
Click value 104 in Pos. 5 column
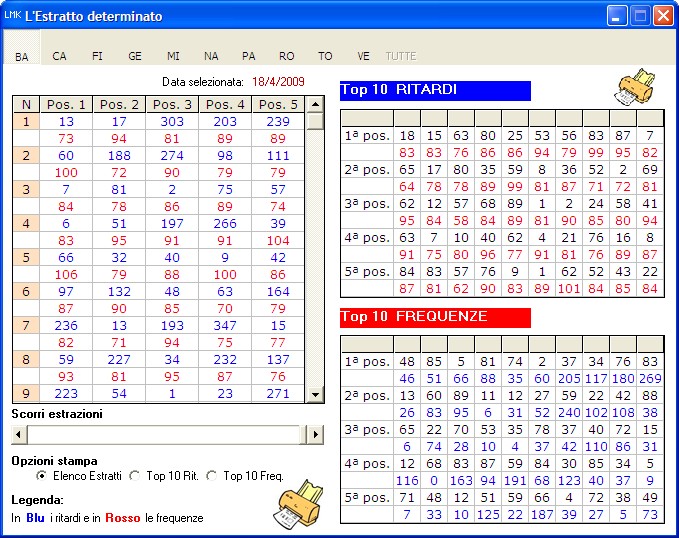pos(278,240)
